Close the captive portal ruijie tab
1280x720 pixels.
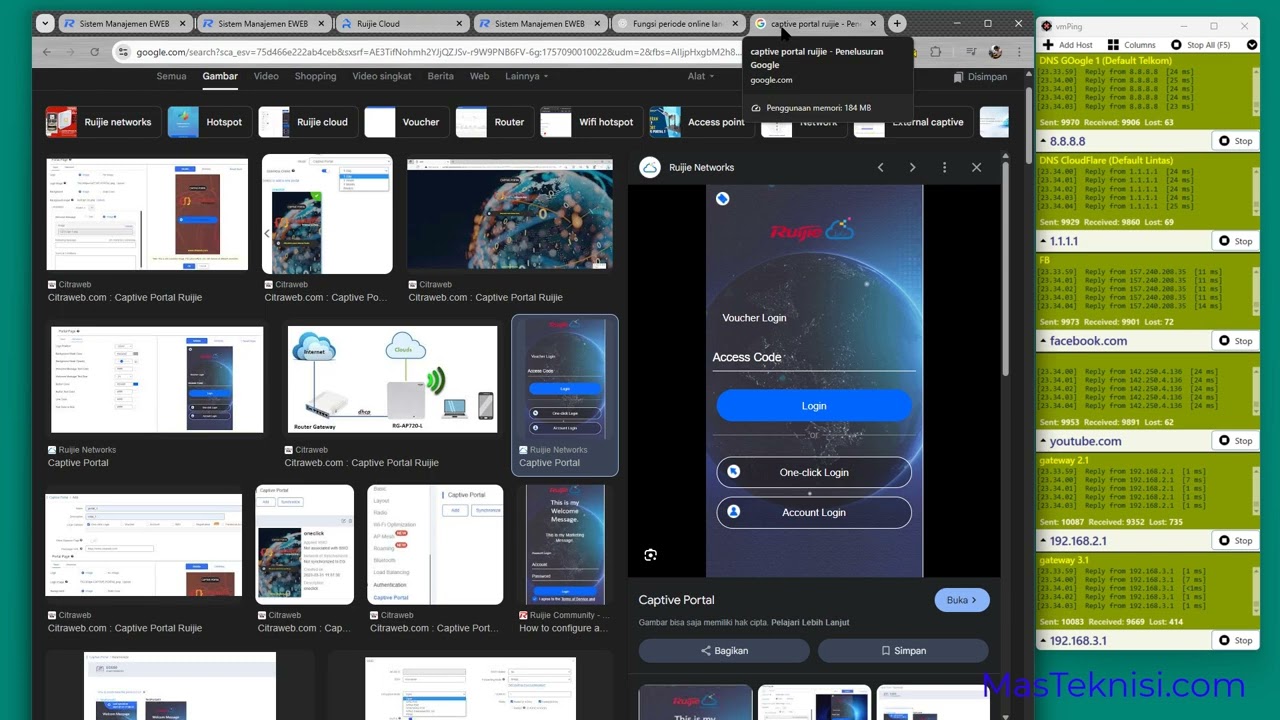pos(873,23)
